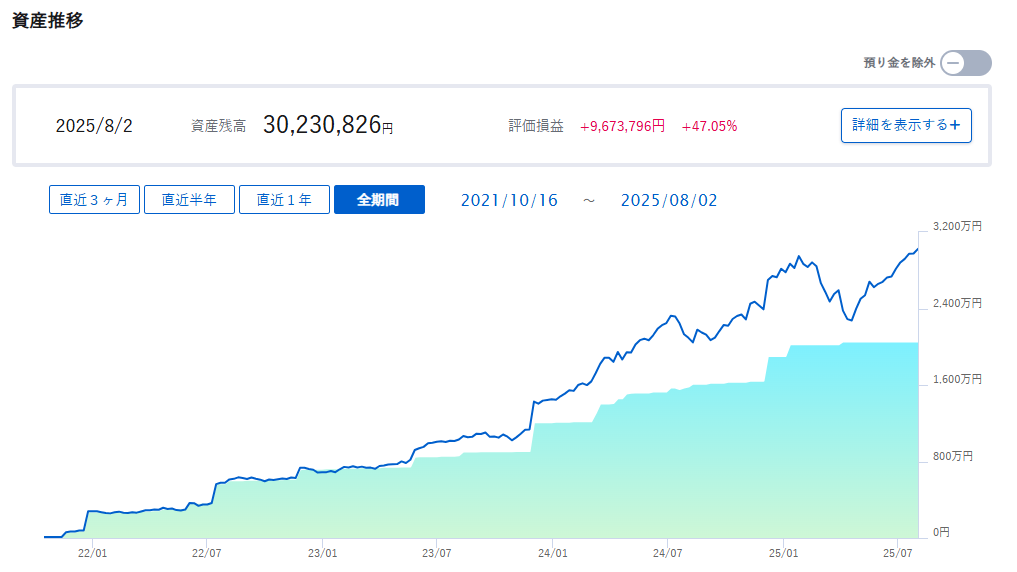Click the +47.05% gain percentage

click(709, 126)
